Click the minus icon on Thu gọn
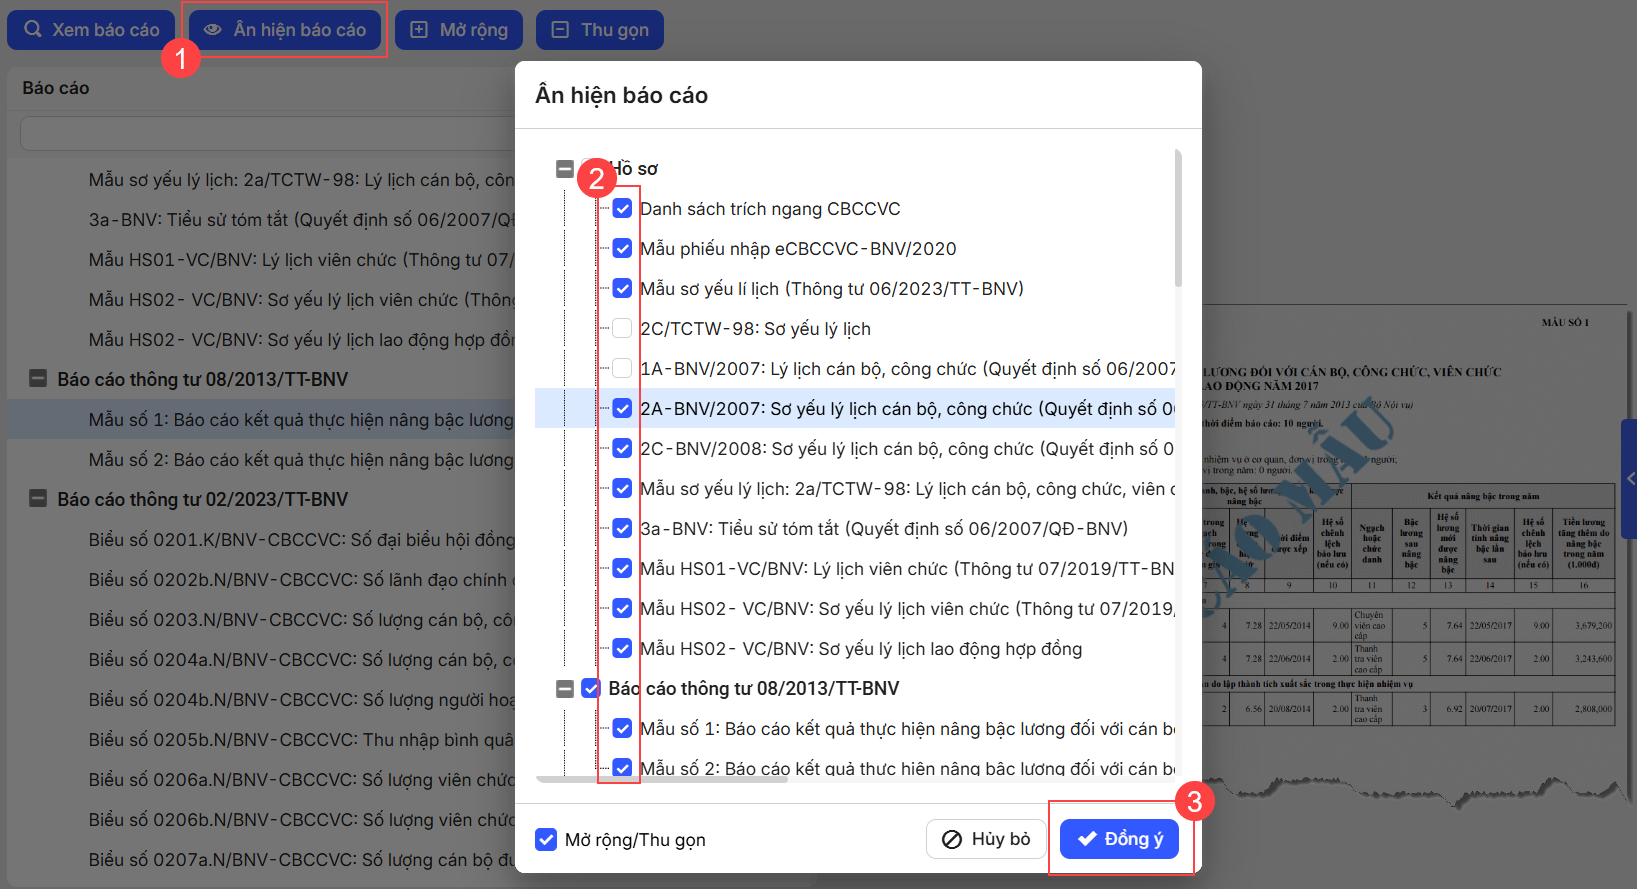The height and width of the screenshot is (889, 1637). pyautogui.click(x=560, y=30)
